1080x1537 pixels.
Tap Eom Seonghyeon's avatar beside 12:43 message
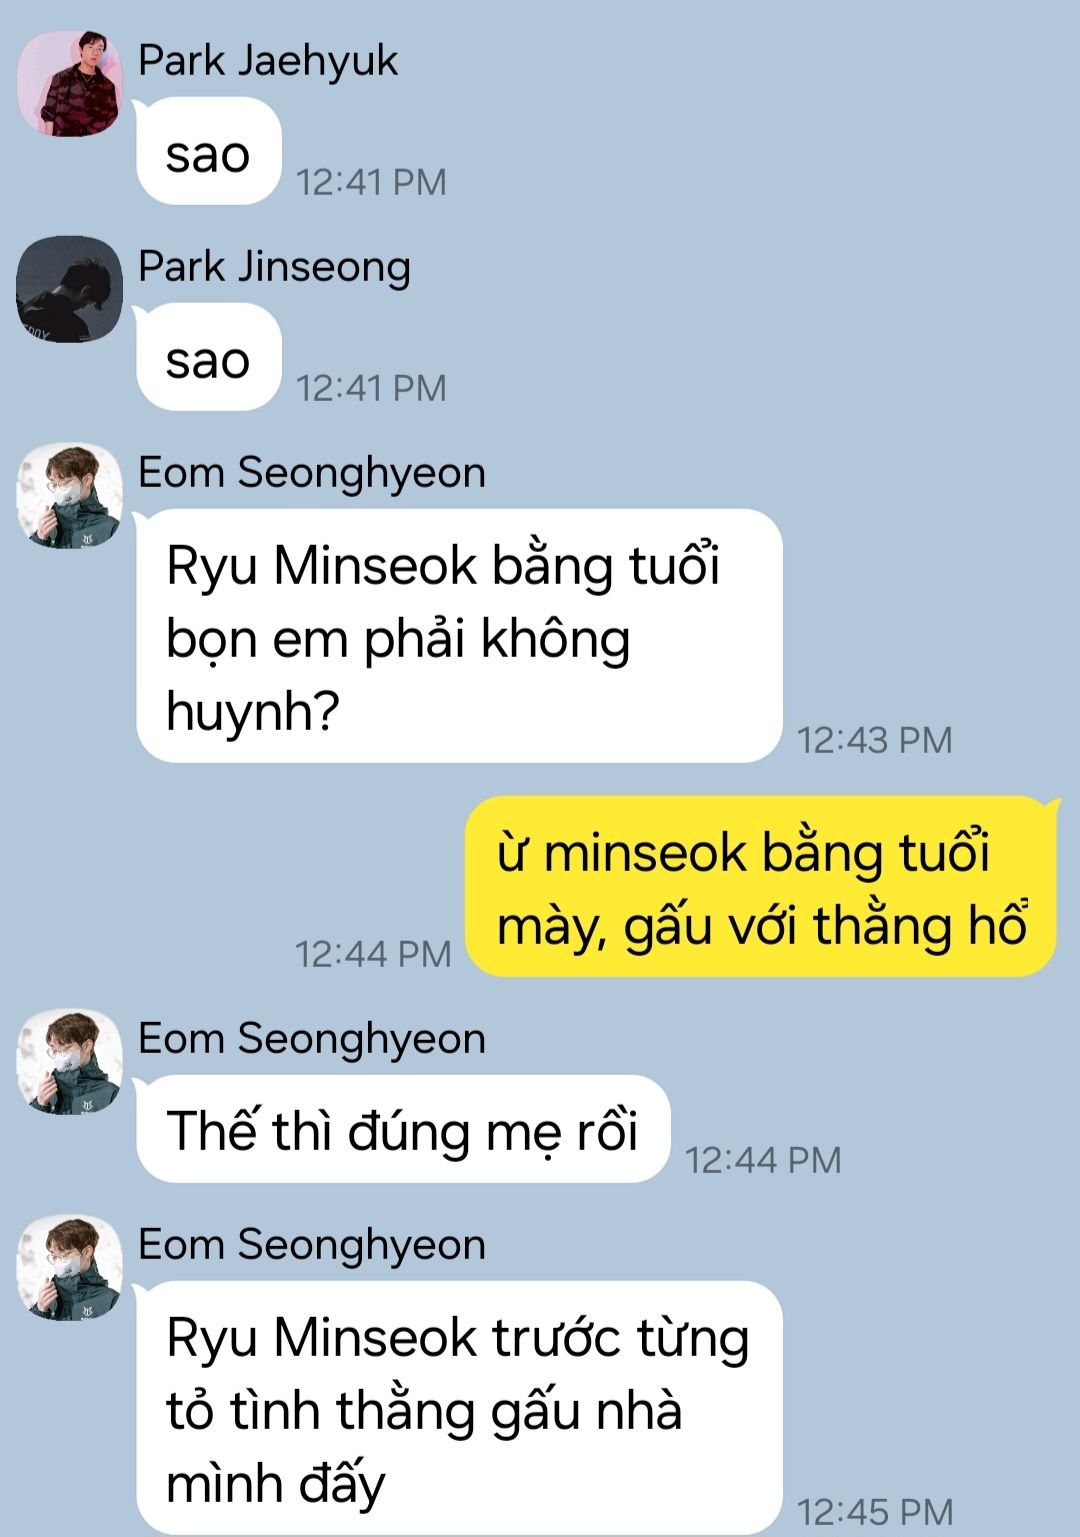click(70, 496)
